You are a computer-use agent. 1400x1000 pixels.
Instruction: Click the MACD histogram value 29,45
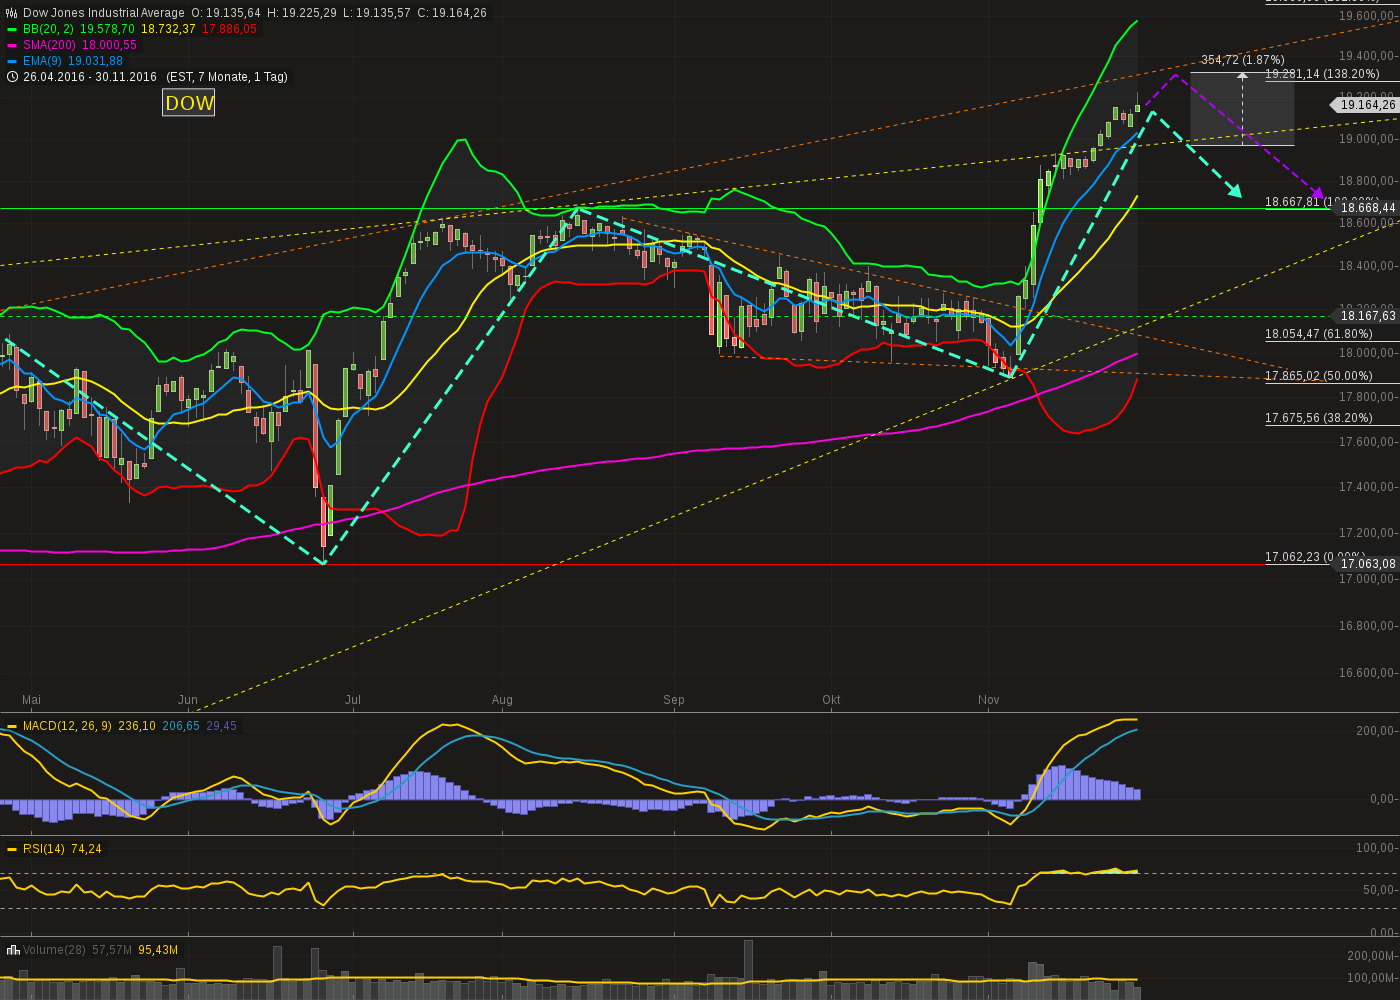[222, 726]
